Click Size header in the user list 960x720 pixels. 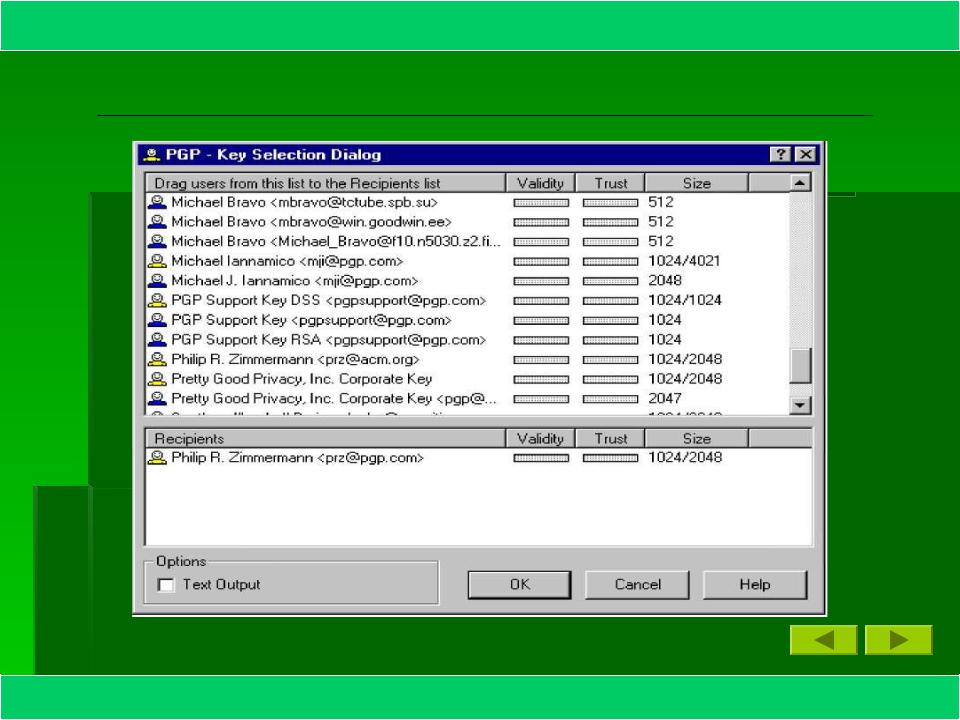(697, 183)
